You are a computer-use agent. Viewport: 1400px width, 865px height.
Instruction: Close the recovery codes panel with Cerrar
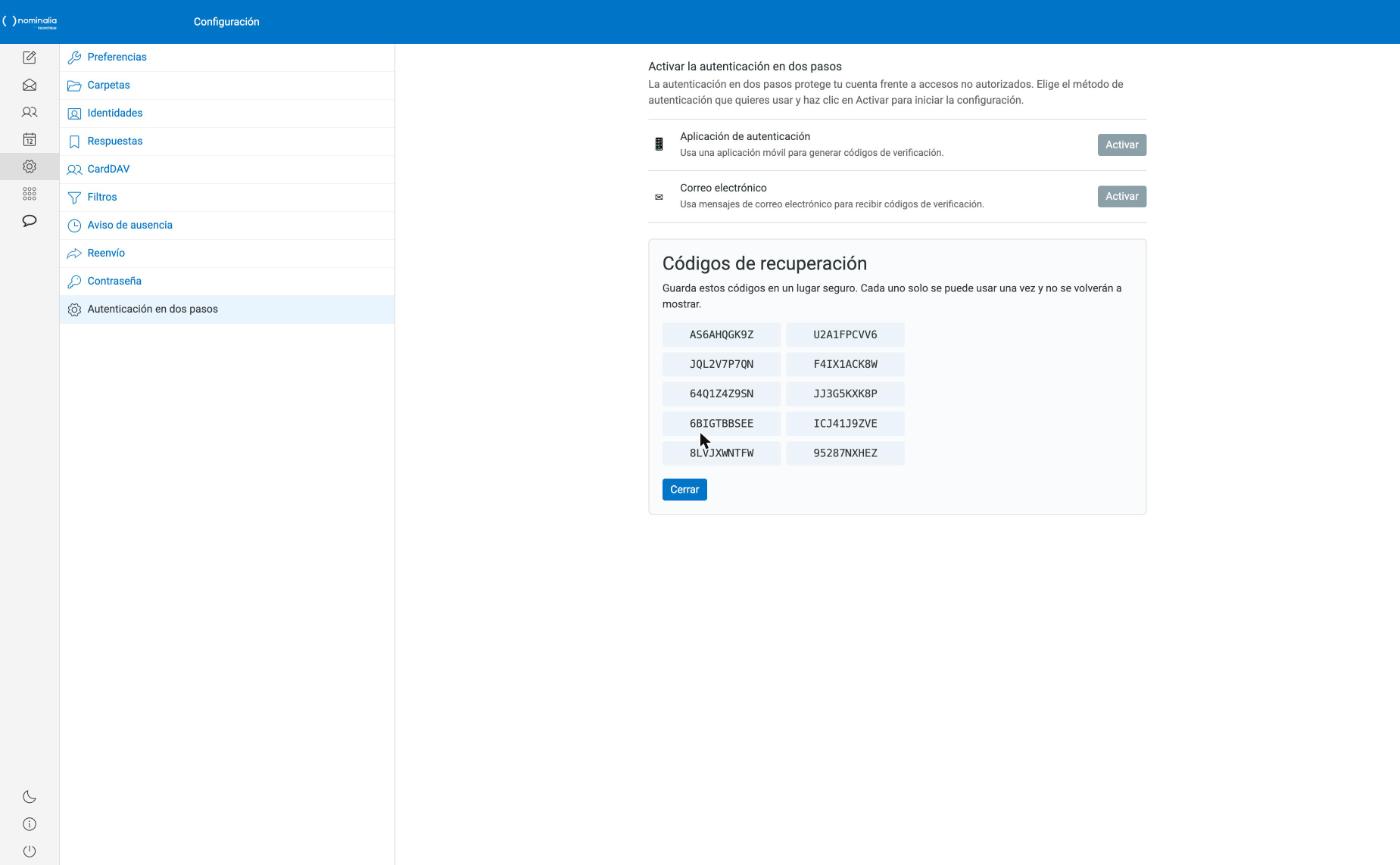tap(684, 489)
